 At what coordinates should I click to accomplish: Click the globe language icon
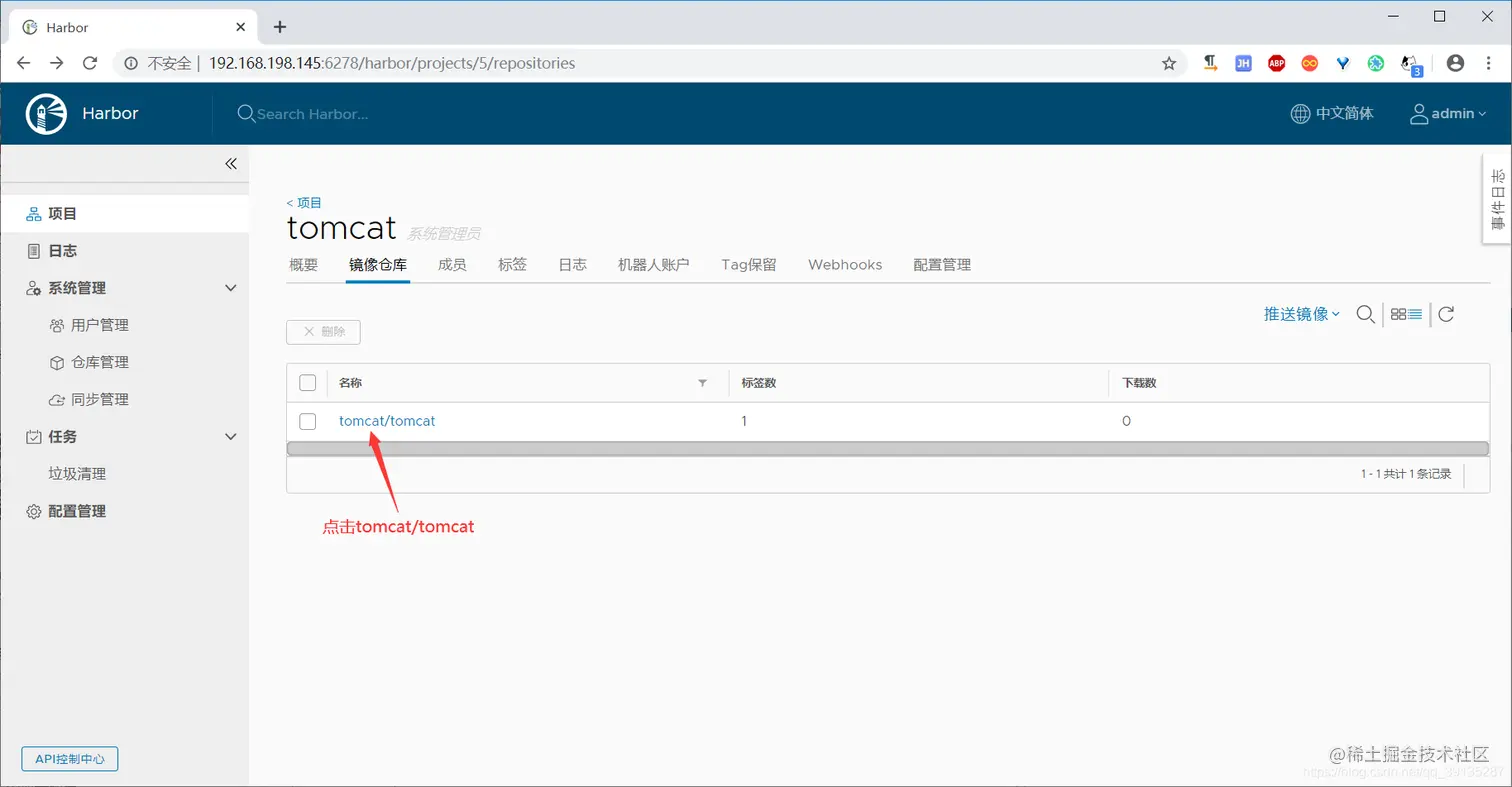coord(1300,114)
